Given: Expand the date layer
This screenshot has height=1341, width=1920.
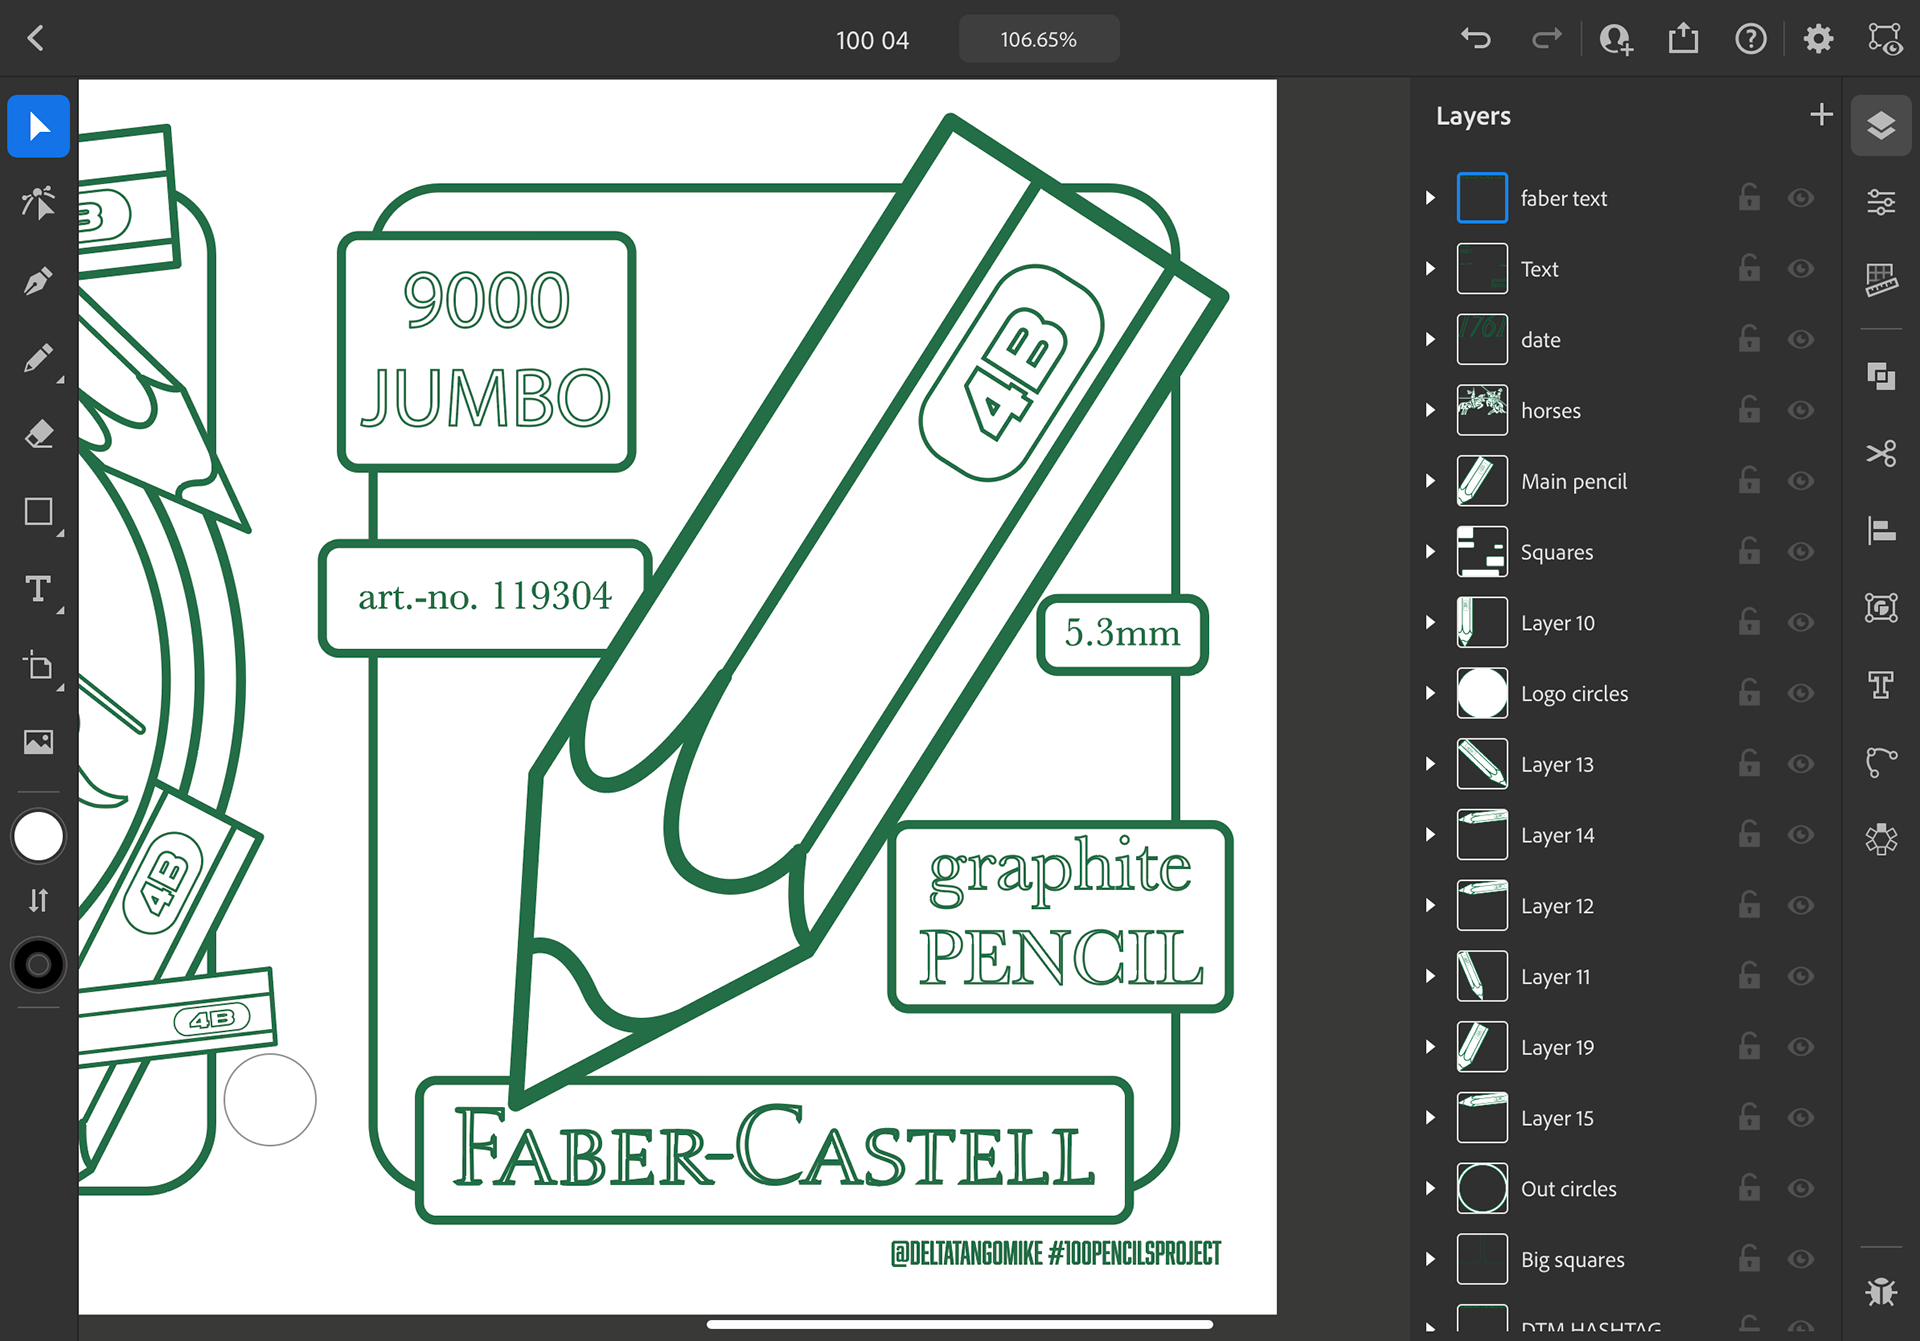Looking at the screenshot, I should (x=1430, y=340).
